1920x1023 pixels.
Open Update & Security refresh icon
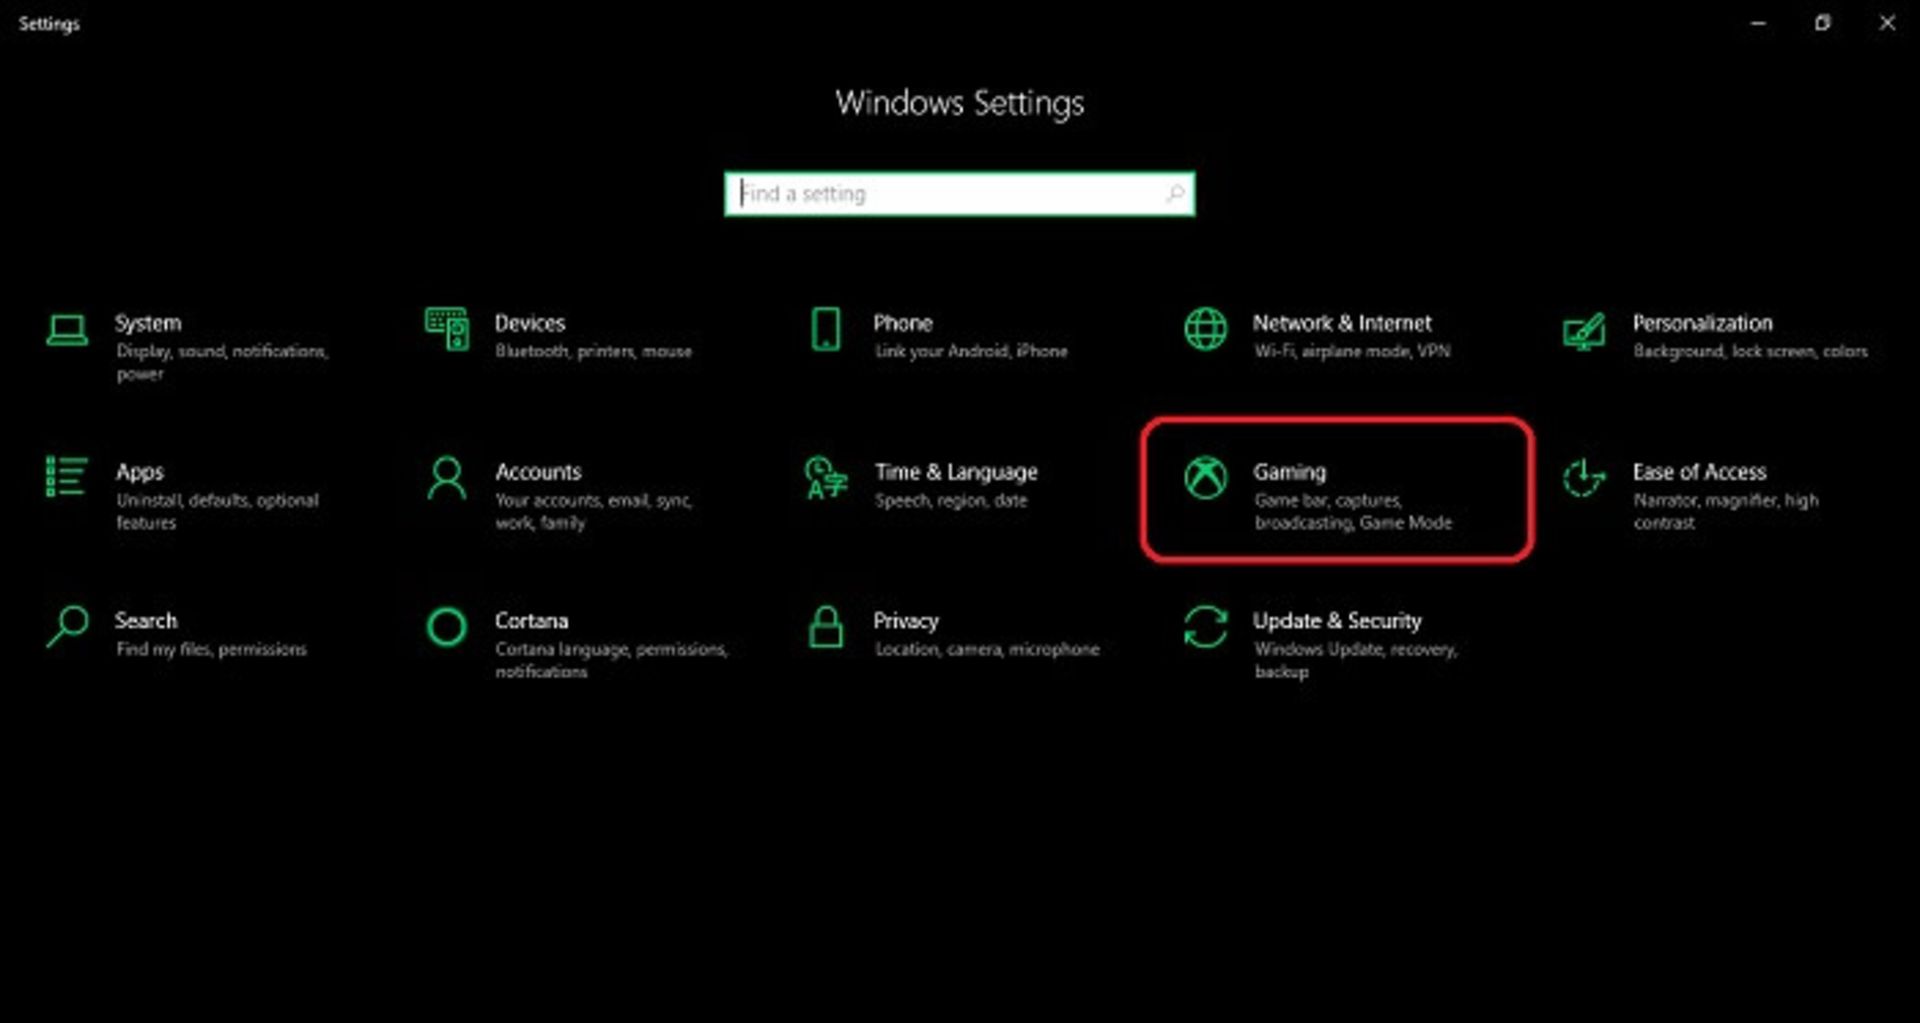1205,627
